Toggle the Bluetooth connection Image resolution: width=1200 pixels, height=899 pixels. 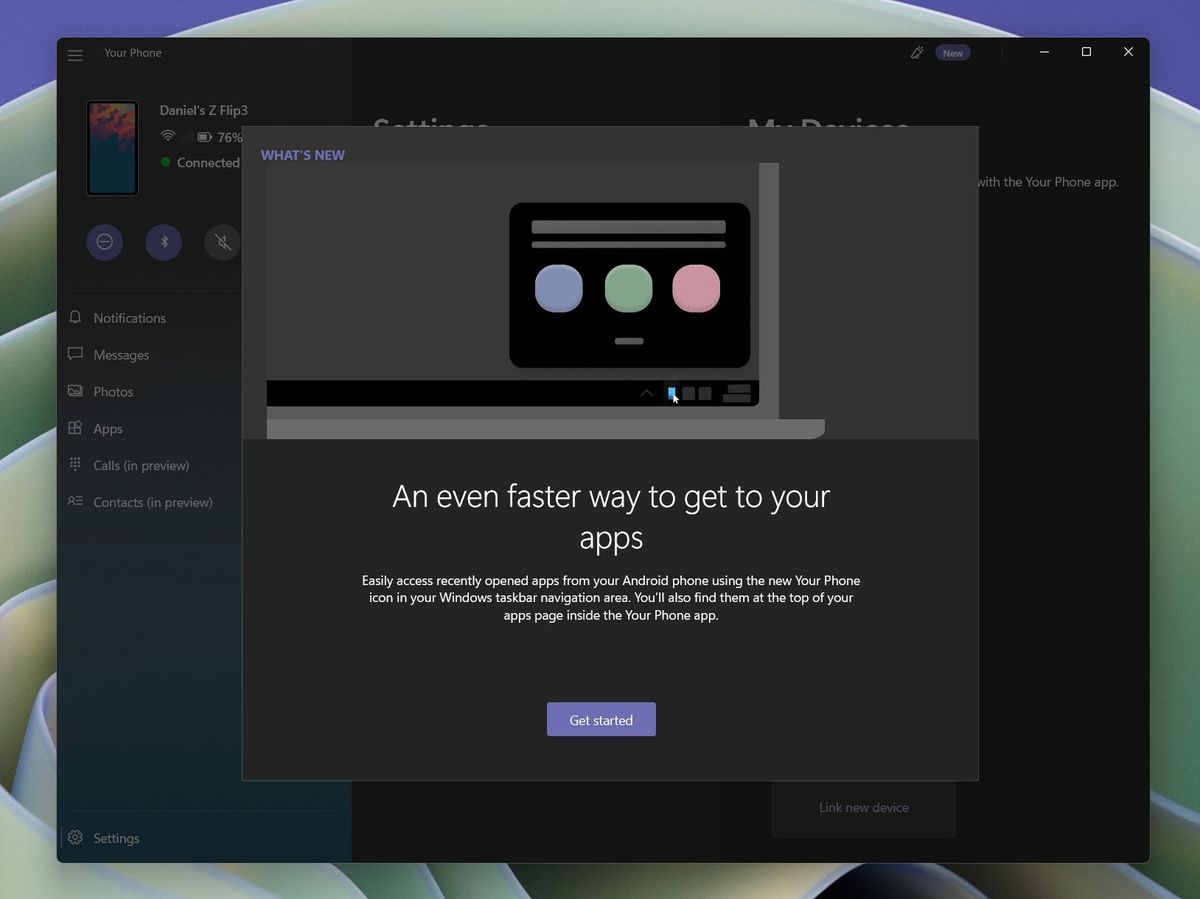[x=163, y=242]
